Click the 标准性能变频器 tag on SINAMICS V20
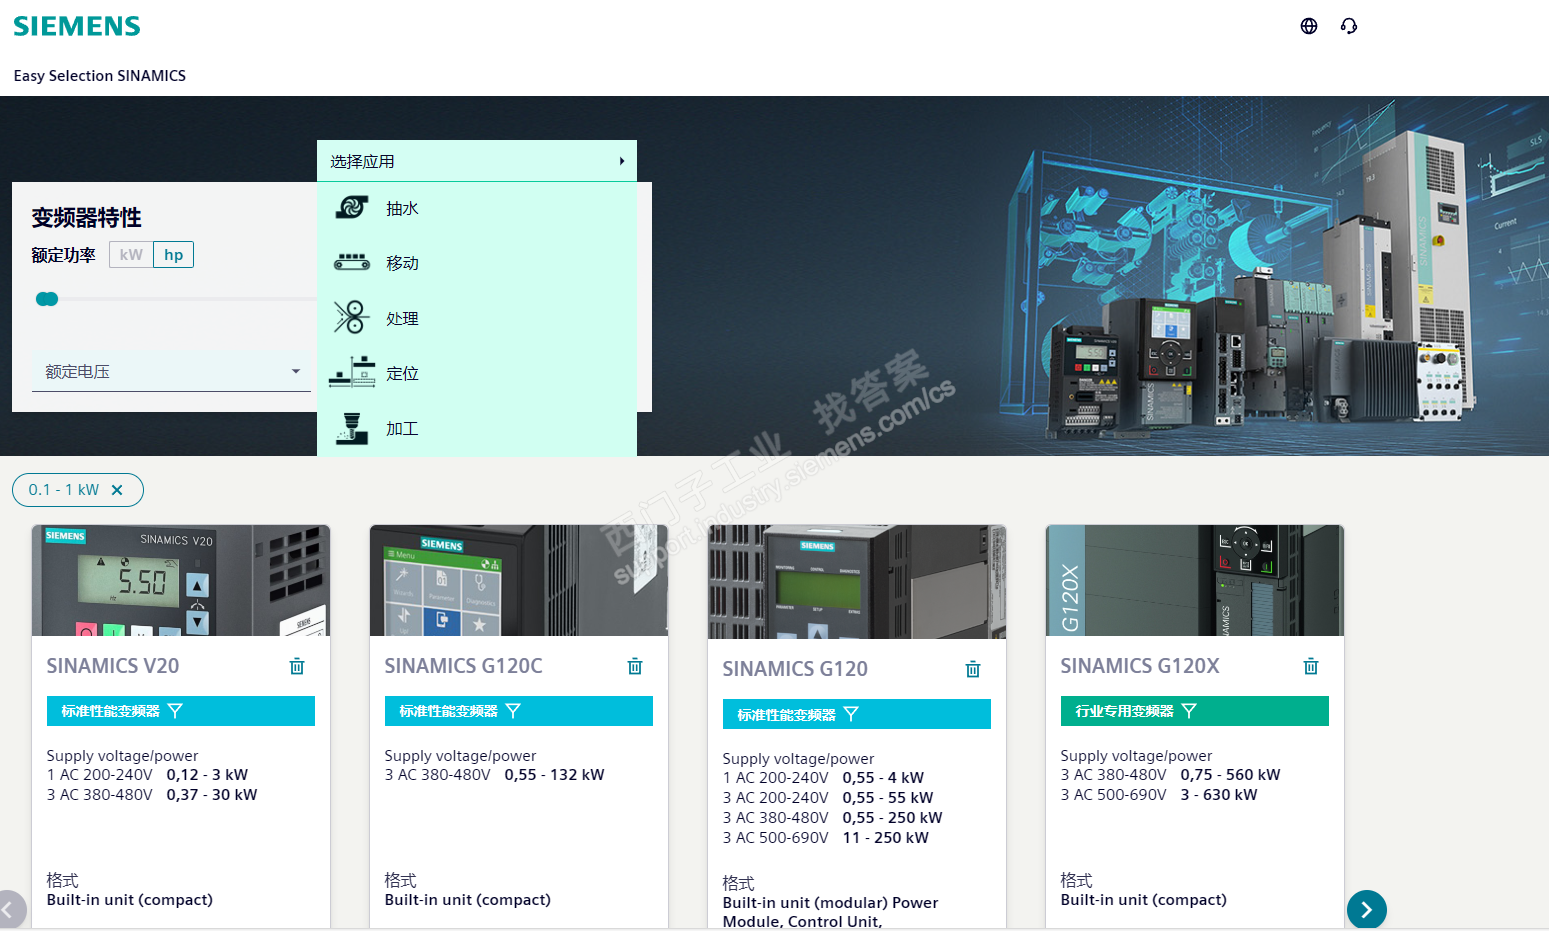Viewport: 1549px width, 931px height. [x=181, y=711]
